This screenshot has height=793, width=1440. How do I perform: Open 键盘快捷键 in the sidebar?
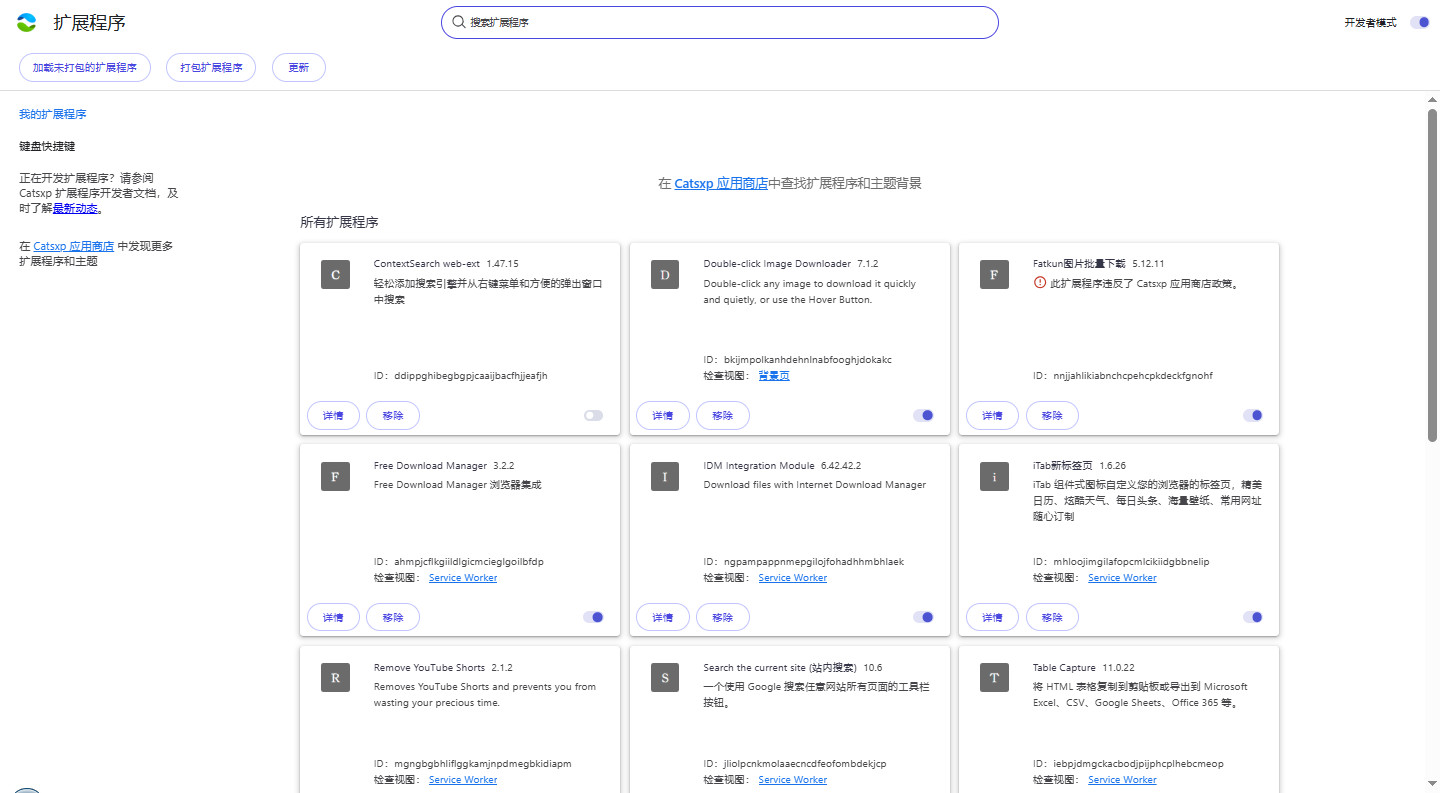47,146
